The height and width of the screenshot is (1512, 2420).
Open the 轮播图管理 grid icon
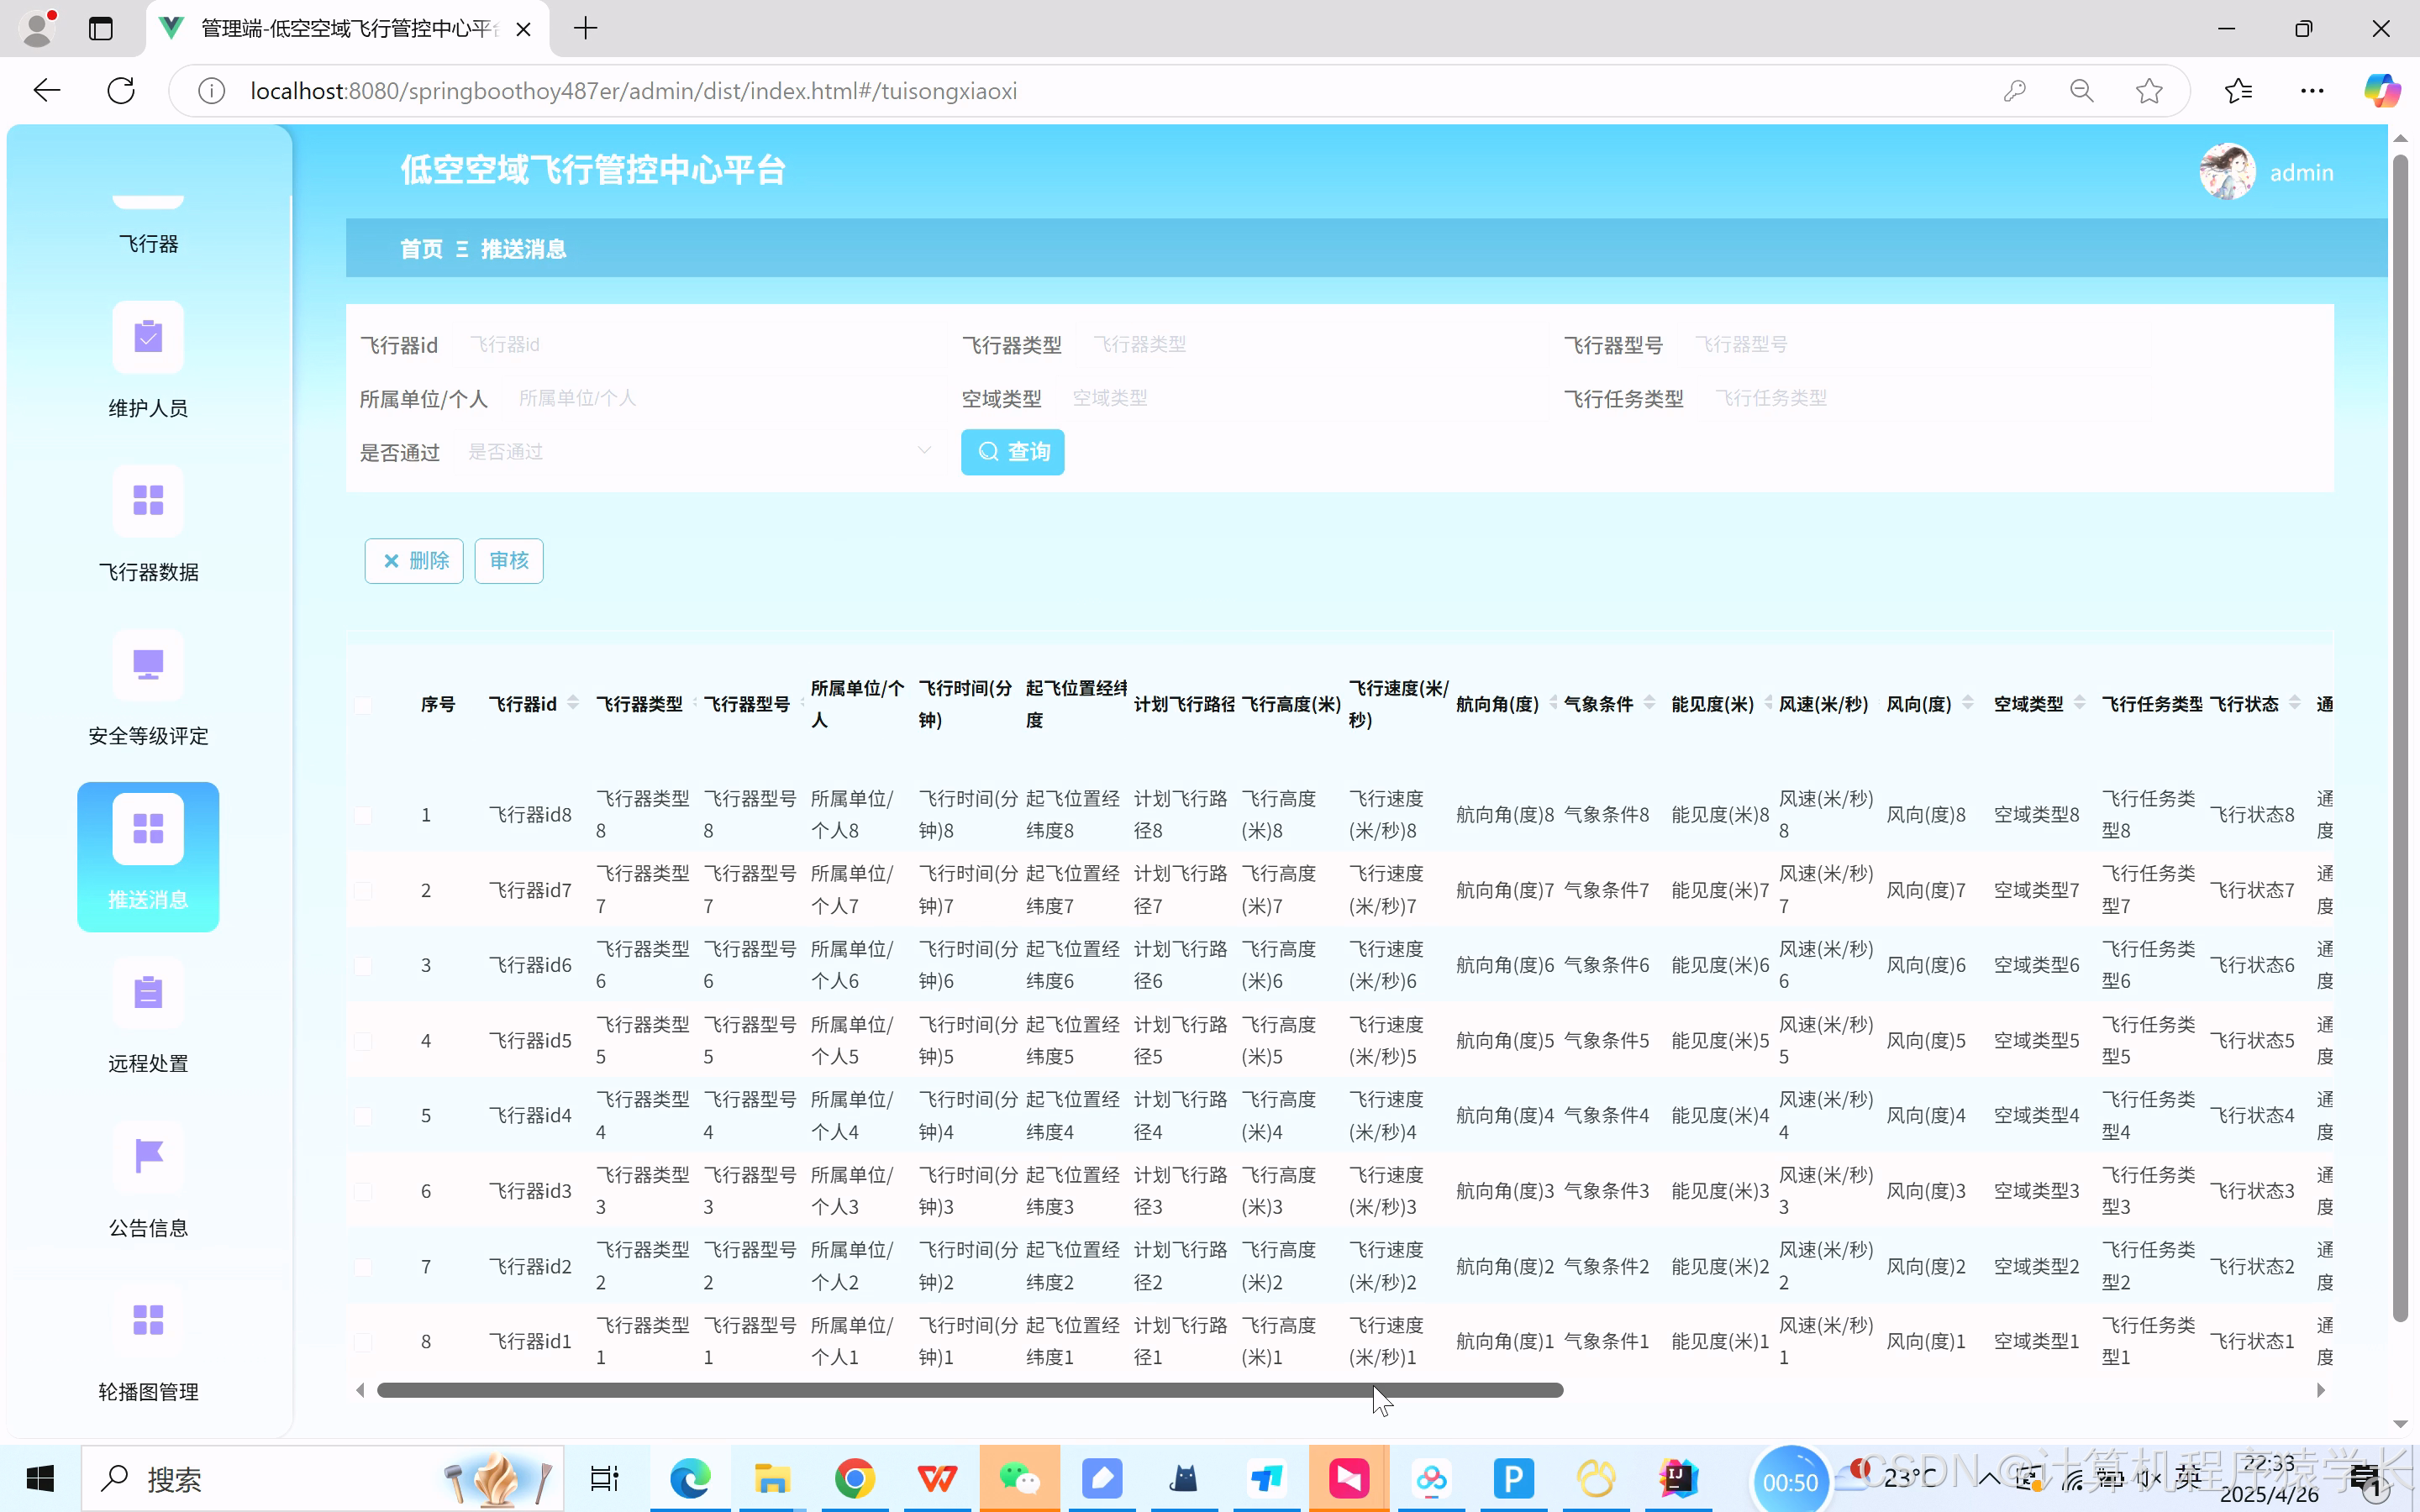(x=148, y=1320)
